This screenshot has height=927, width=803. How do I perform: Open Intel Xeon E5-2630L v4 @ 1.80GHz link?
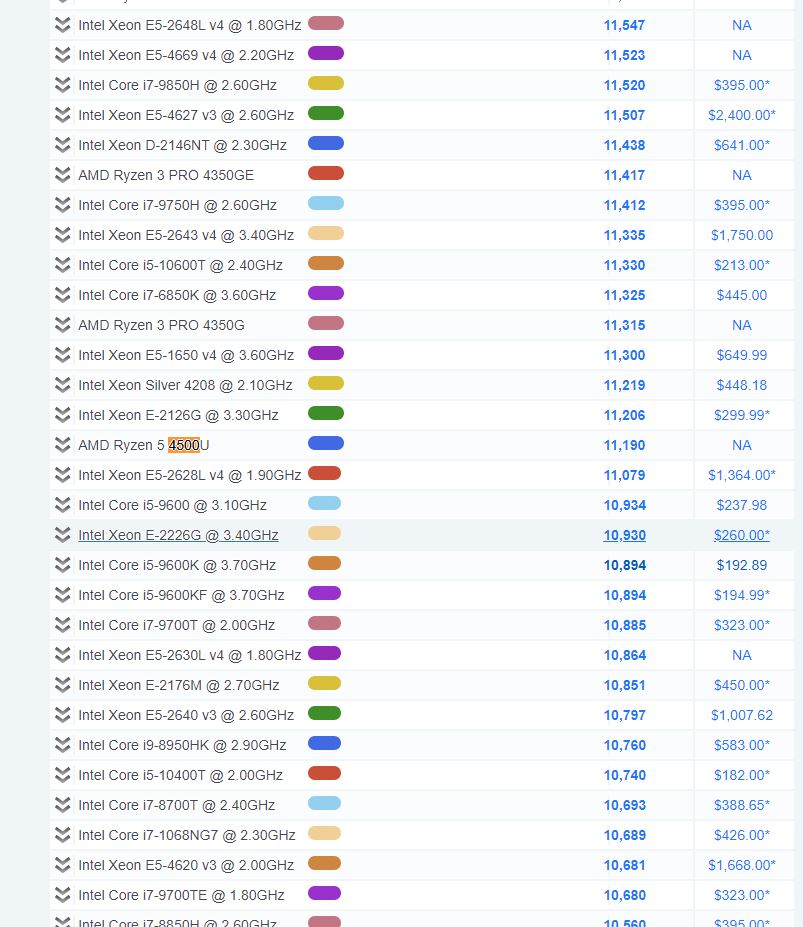point(189,655)
